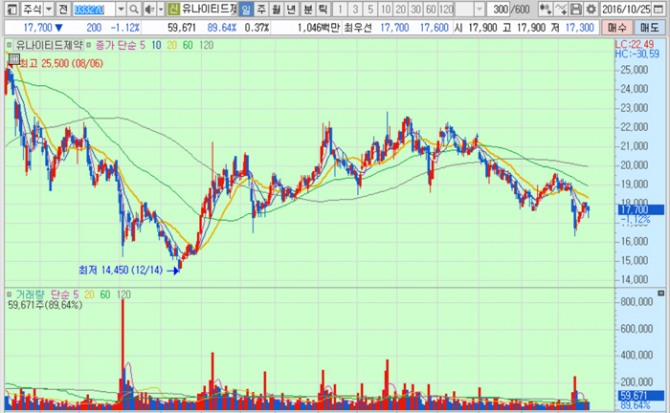Open the calendar picker icon

point(658,9)
